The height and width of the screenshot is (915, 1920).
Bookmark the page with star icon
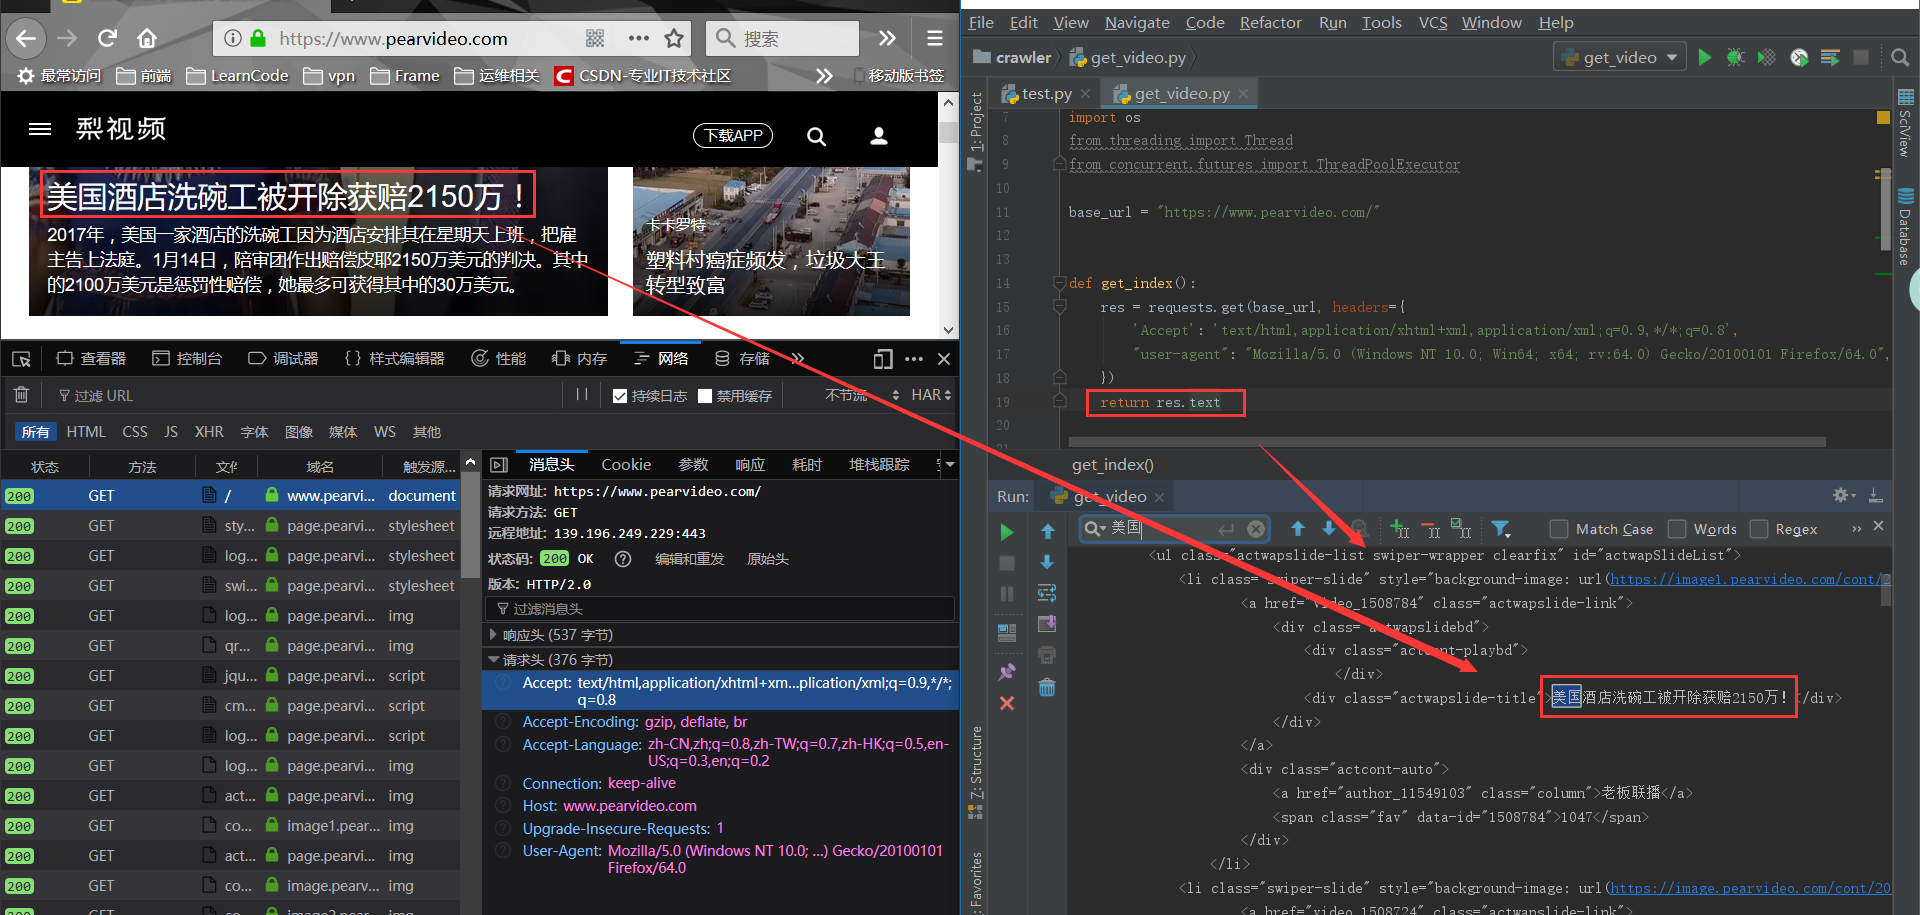click(x=674, y=38)
